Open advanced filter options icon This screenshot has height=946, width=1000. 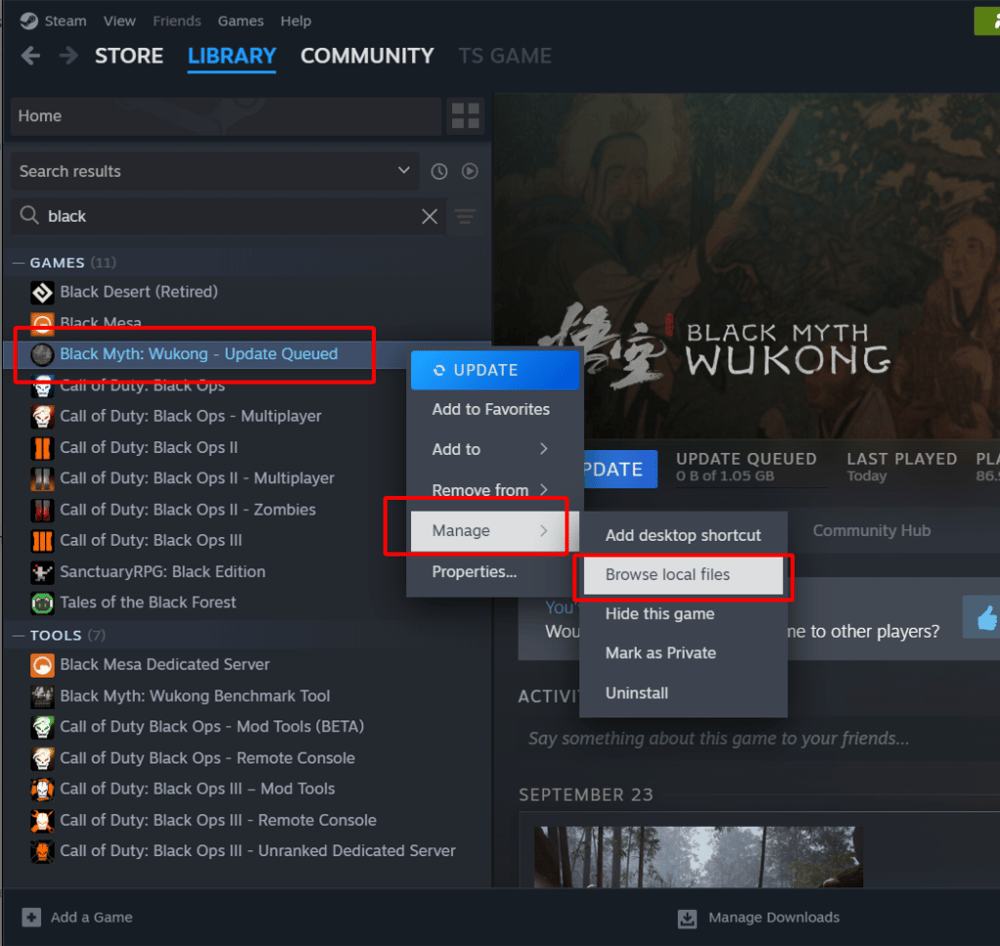point(466,217)
